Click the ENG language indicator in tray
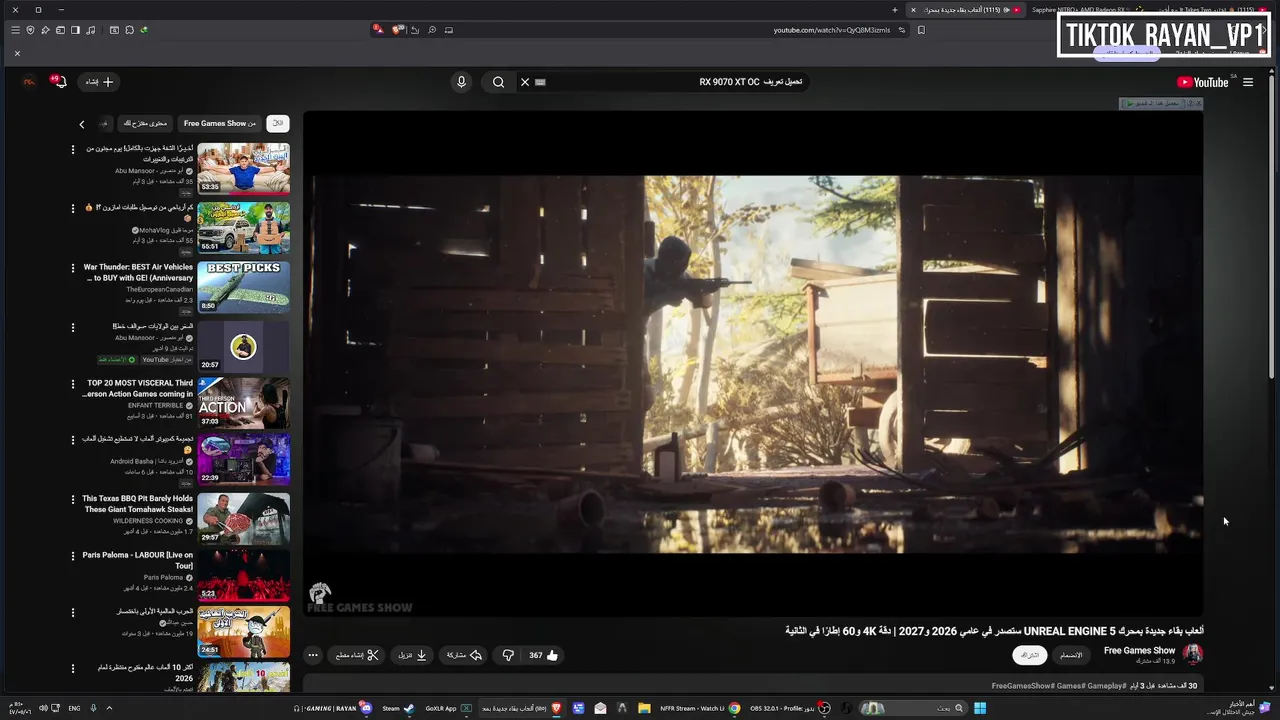 (74, 708)
